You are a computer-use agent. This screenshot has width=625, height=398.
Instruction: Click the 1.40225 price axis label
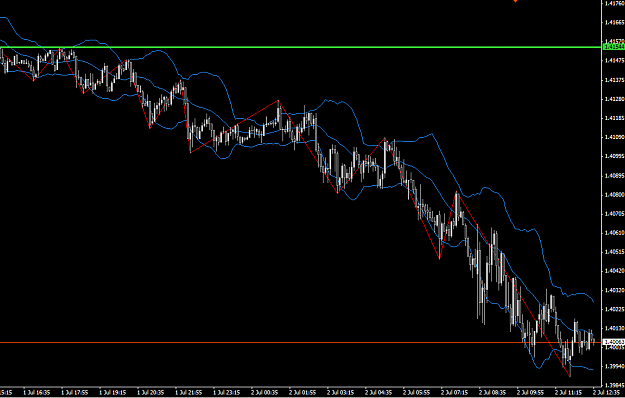pos(615,309)
